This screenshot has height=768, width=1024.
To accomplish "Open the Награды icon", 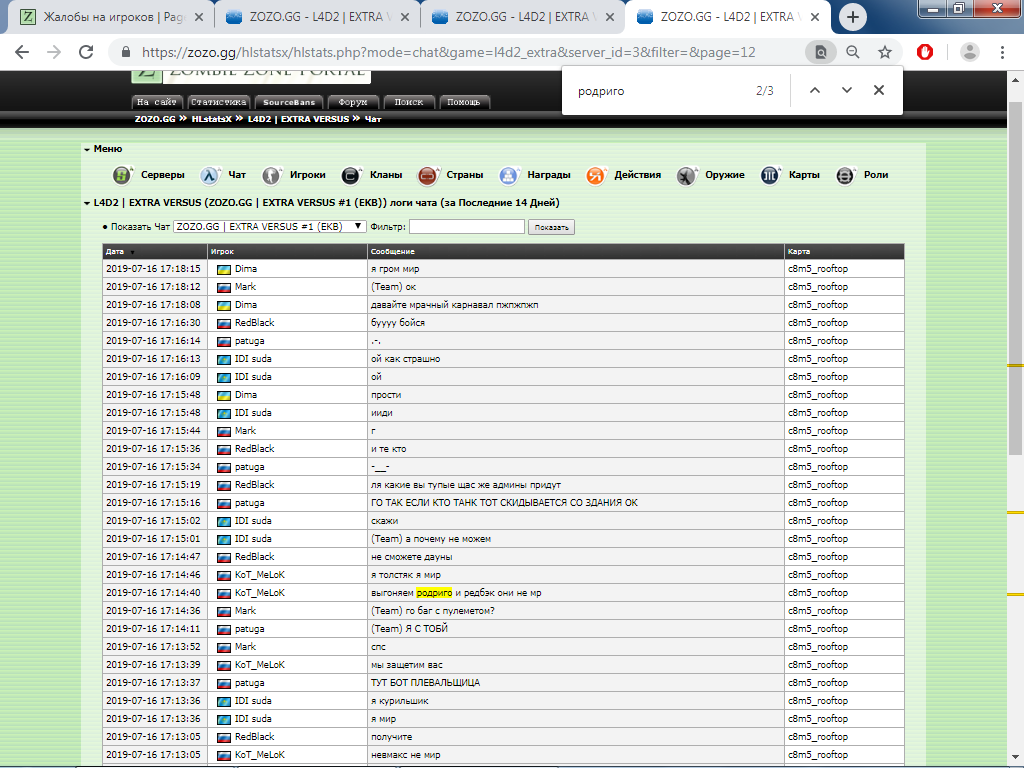I will [510, 175].
